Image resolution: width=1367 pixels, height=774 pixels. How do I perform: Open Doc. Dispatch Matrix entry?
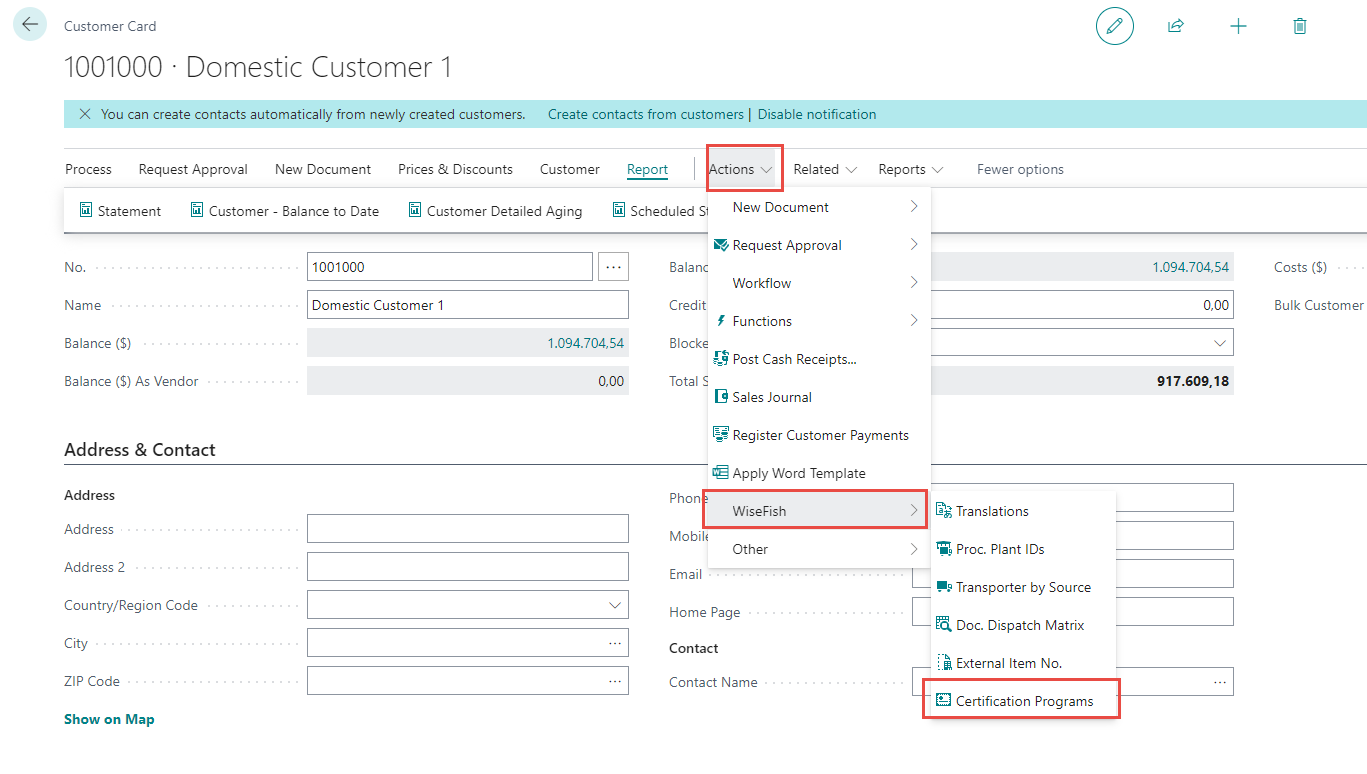(x=1019, y=625)
